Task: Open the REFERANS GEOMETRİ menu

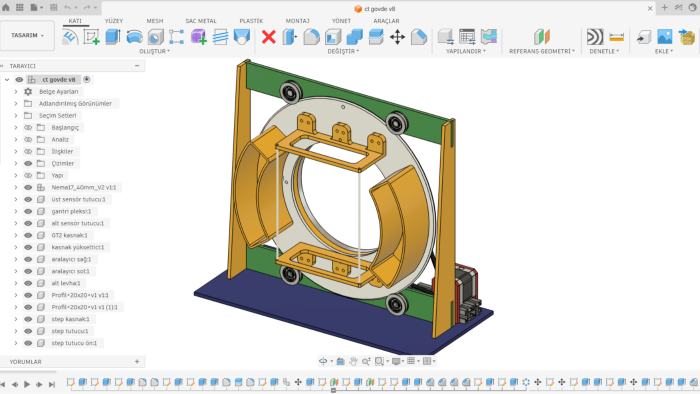Action: pyautogui.click(x=542, y=51)
